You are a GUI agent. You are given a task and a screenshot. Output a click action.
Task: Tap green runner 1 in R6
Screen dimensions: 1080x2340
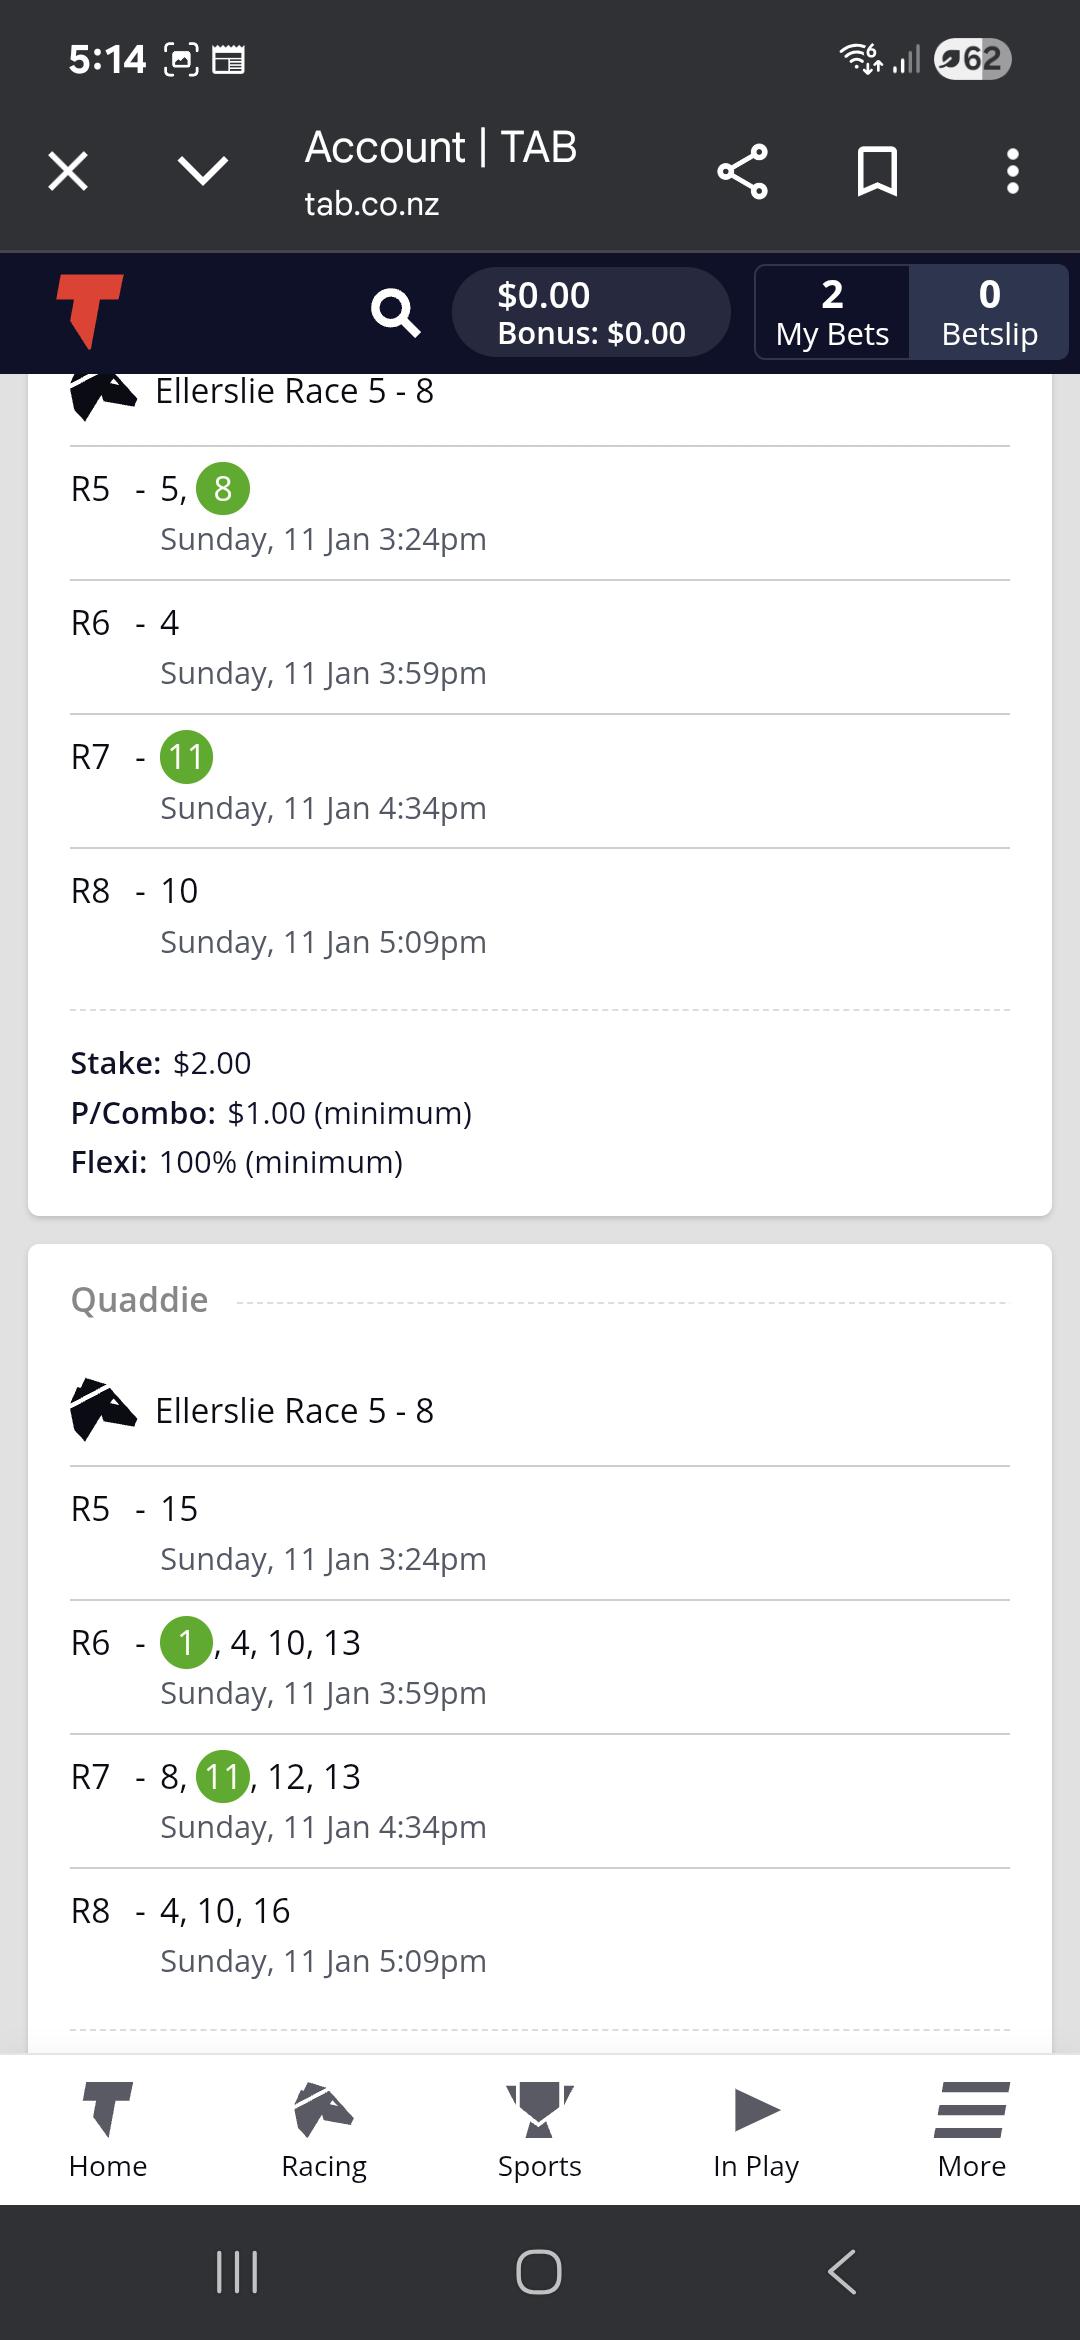click(186, 1642)
